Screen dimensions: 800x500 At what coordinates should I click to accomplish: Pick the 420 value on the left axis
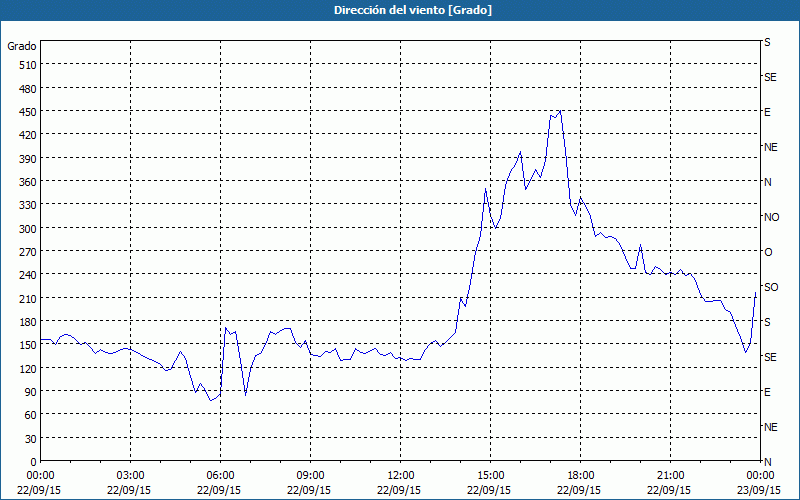click(x=28, y=135)
